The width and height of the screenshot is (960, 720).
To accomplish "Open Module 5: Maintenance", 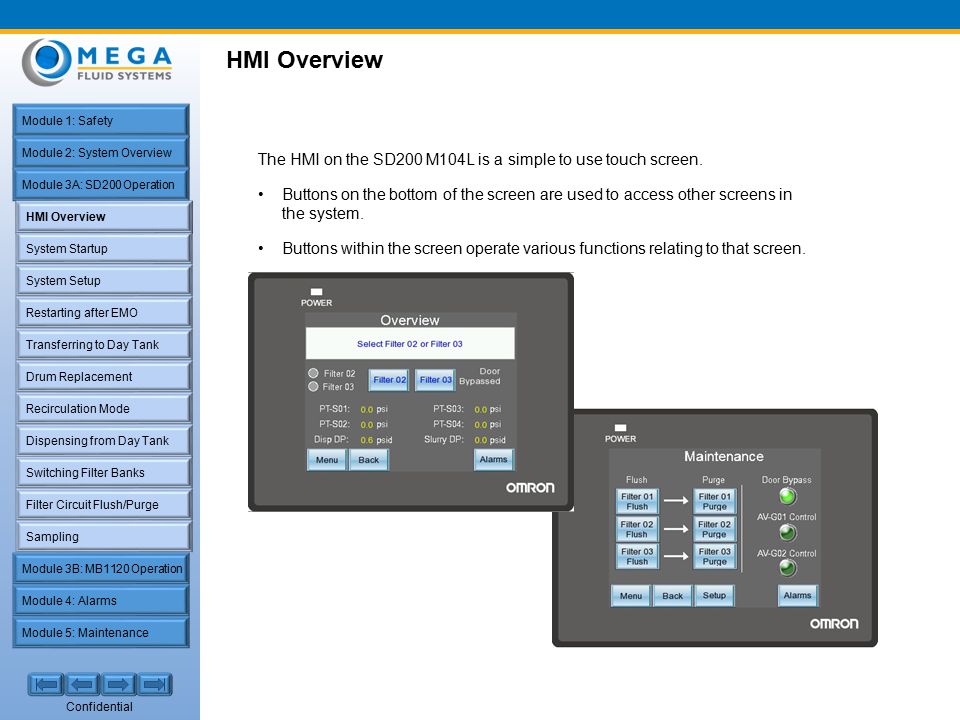I will coord(100,632).
